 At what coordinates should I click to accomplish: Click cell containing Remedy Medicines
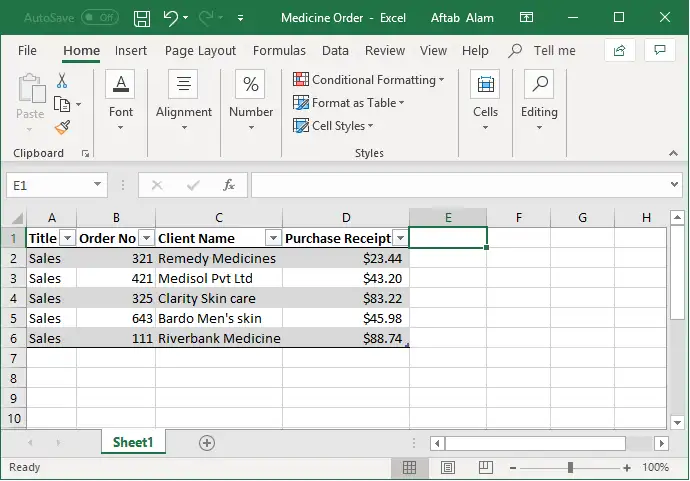219,258
